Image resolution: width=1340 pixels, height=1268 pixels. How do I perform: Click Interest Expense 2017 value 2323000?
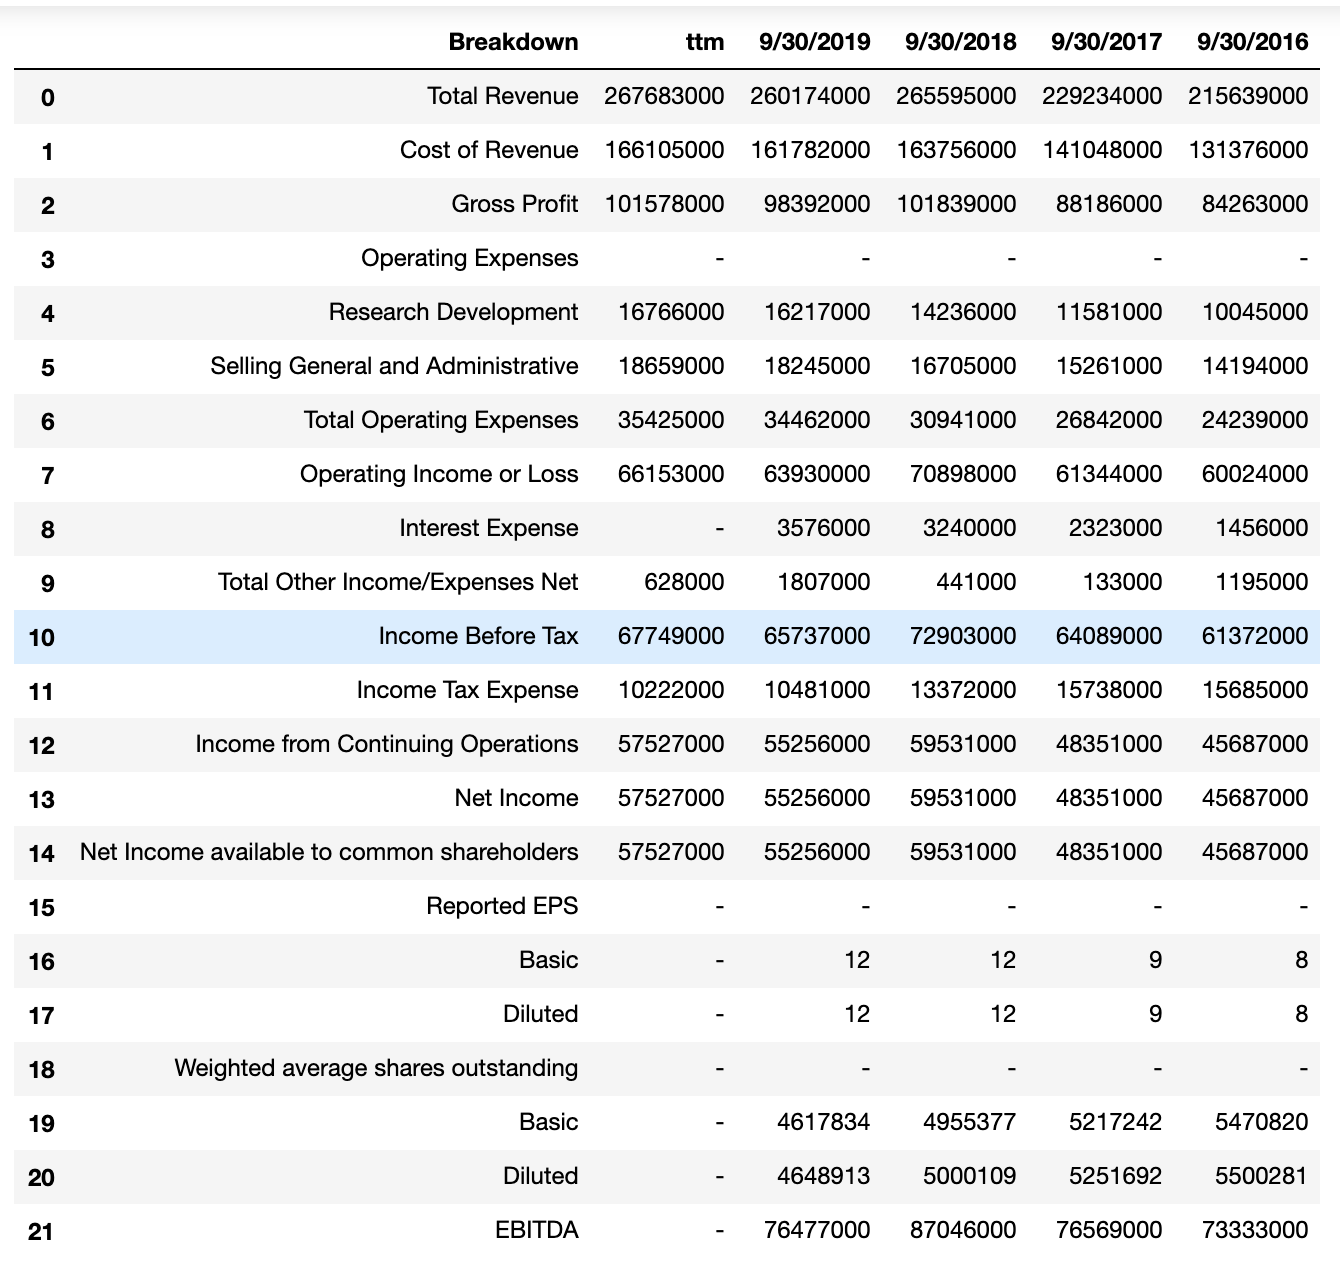[1116, 528]
